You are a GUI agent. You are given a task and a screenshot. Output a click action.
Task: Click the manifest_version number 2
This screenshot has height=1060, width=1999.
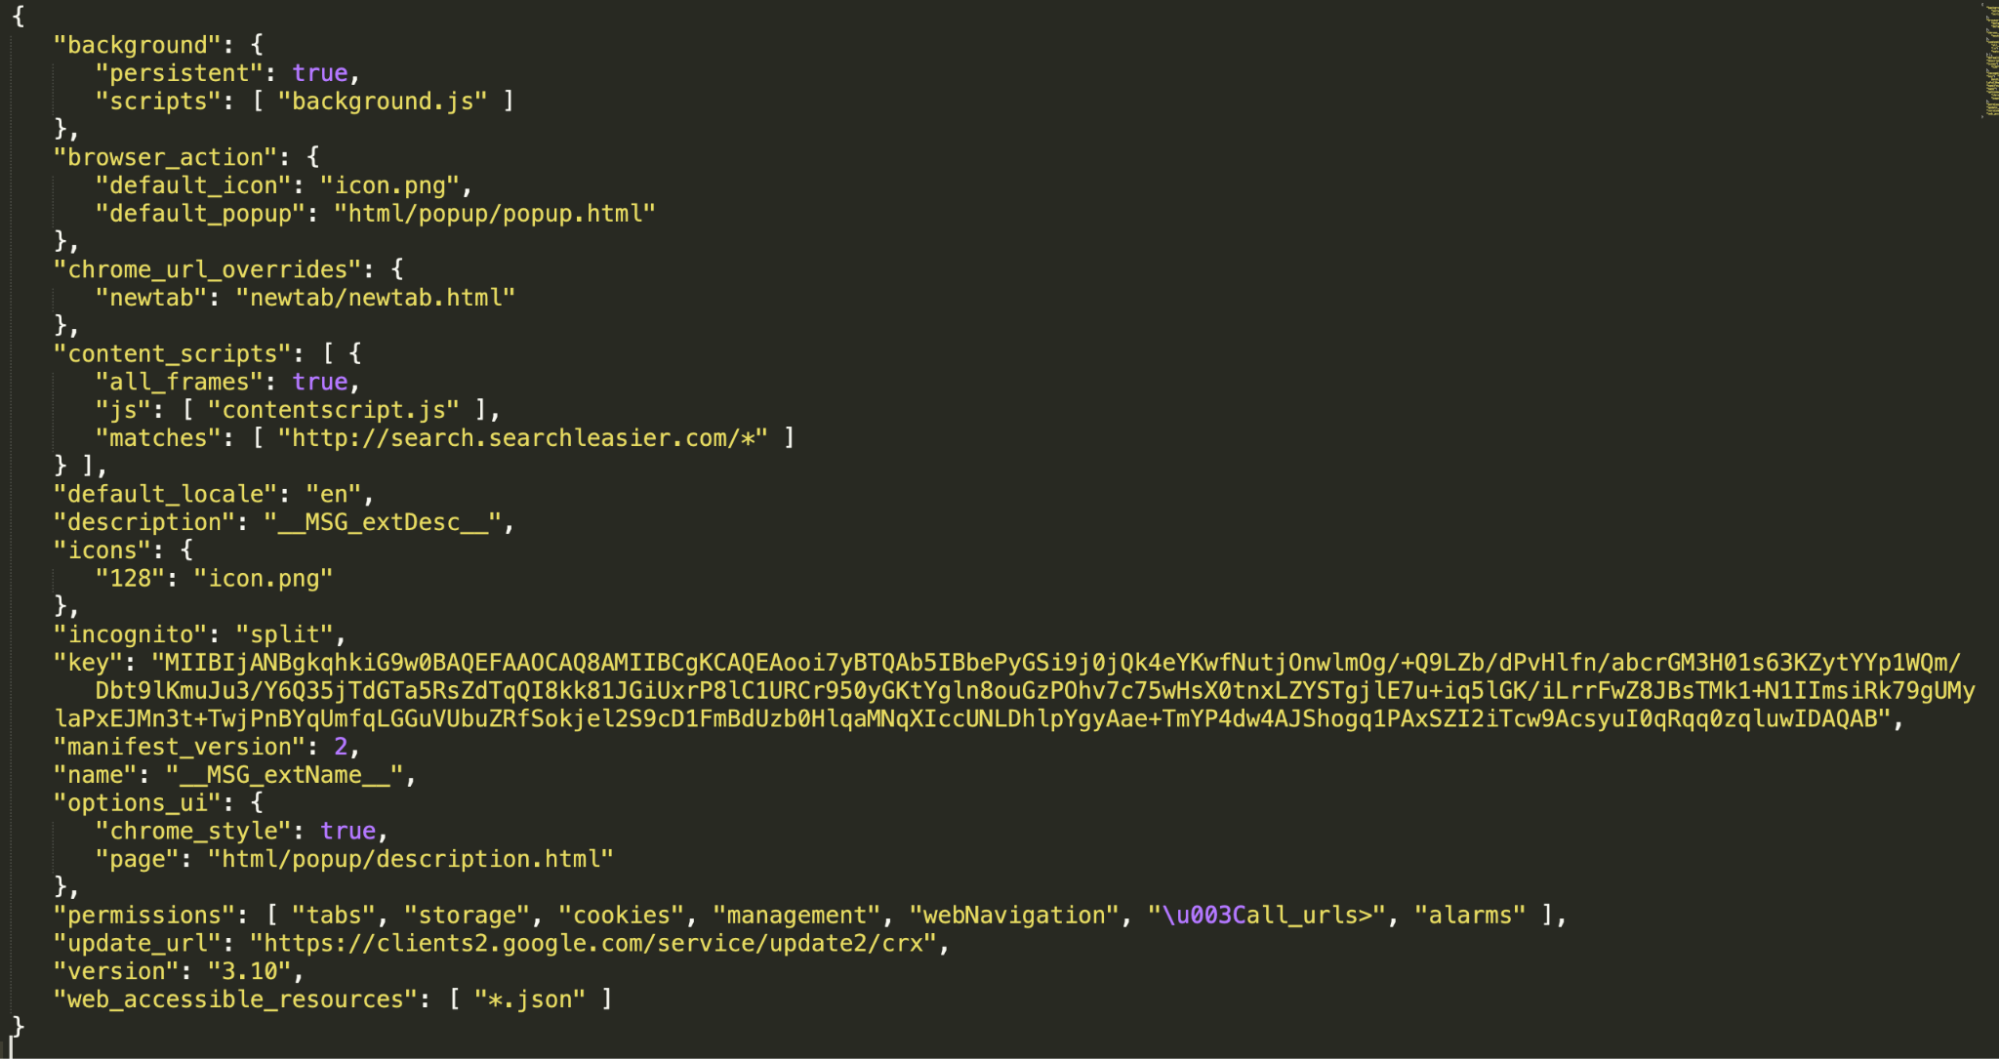point(341,747)
